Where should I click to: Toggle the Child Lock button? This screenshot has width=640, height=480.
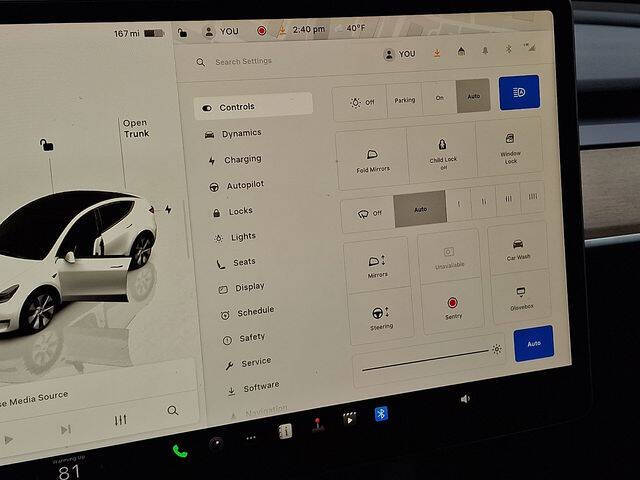pos(442,153)
